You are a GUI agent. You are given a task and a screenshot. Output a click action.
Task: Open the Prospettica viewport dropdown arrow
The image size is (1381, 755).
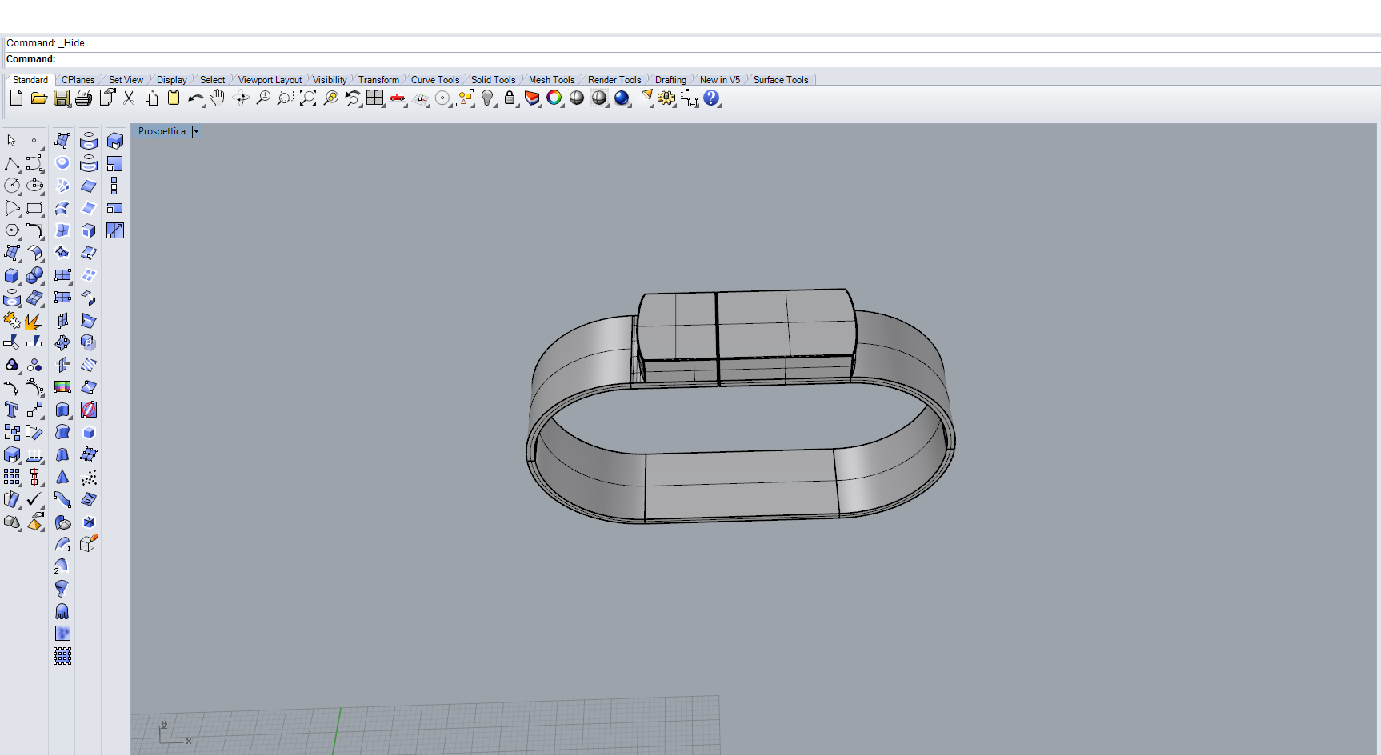click(x=196, y=131)
